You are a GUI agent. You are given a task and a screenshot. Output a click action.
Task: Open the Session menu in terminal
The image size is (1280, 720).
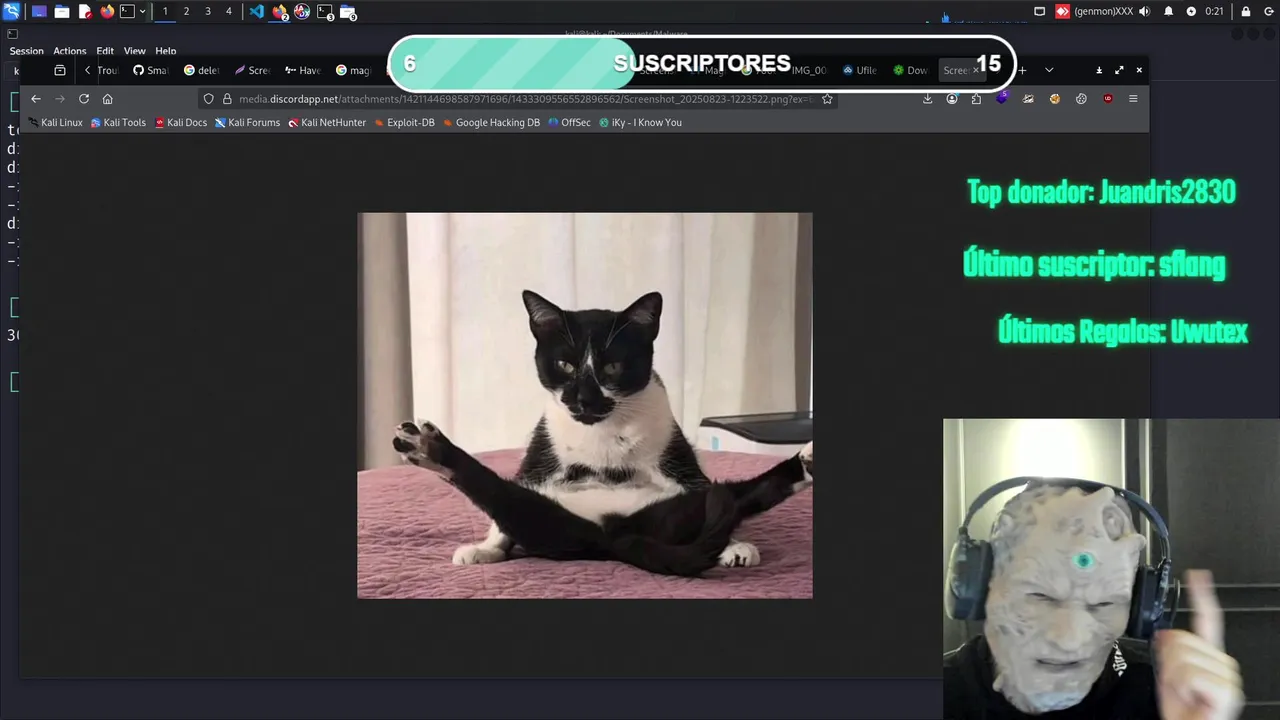26,51
